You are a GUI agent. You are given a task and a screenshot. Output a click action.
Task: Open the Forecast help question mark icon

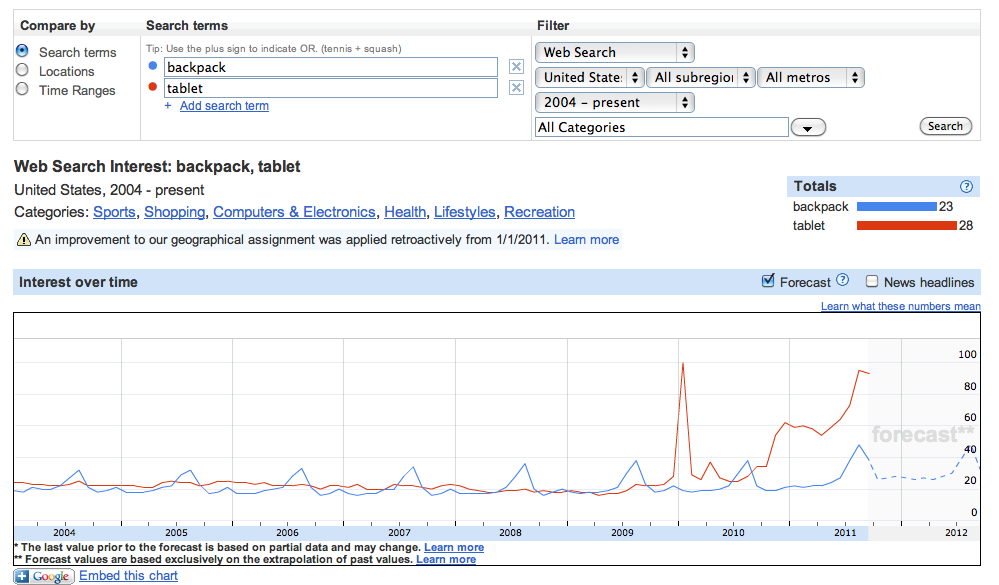(842, 280)
